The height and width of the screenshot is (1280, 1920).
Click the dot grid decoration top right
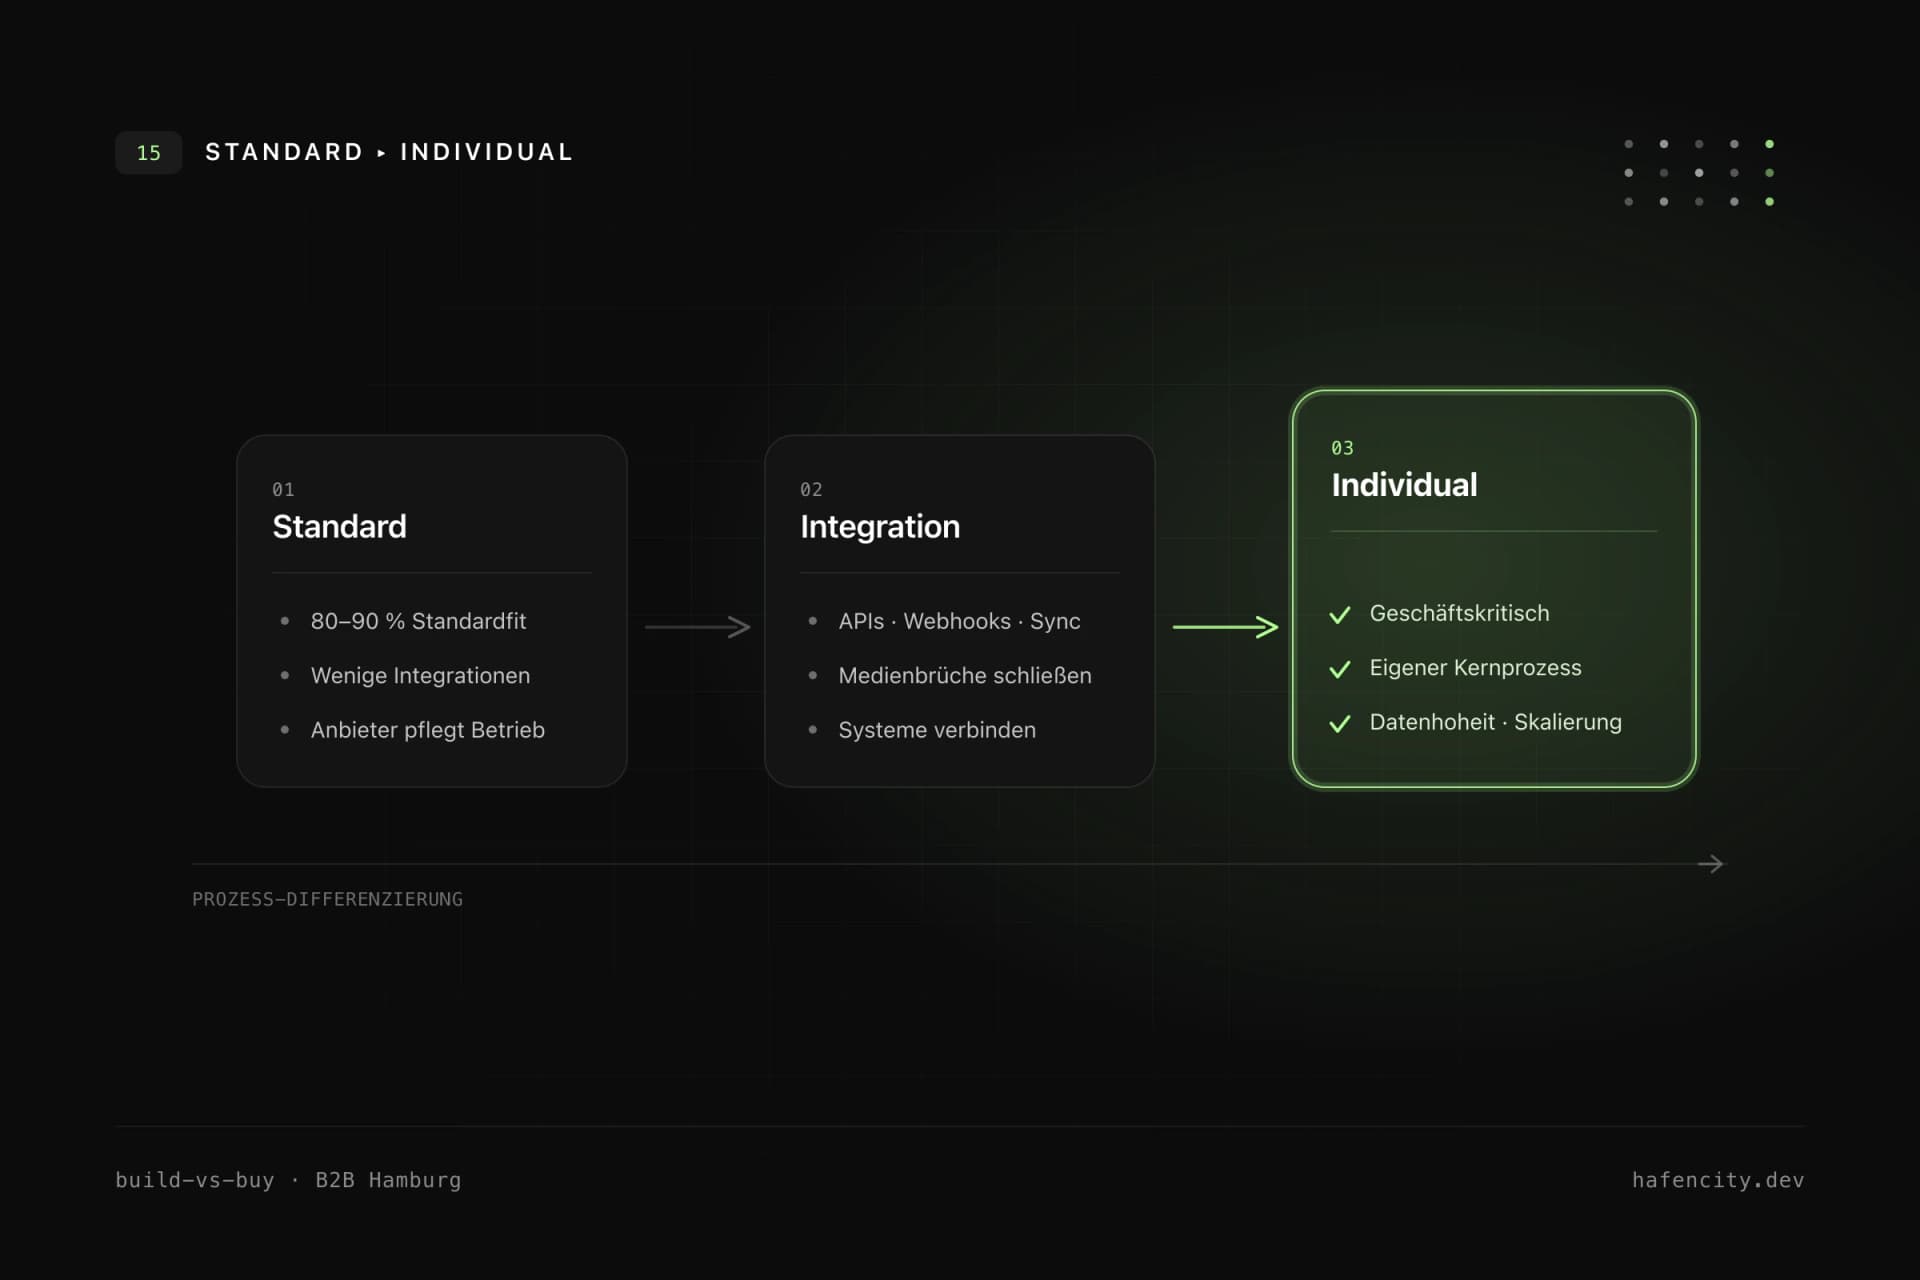1699,173
